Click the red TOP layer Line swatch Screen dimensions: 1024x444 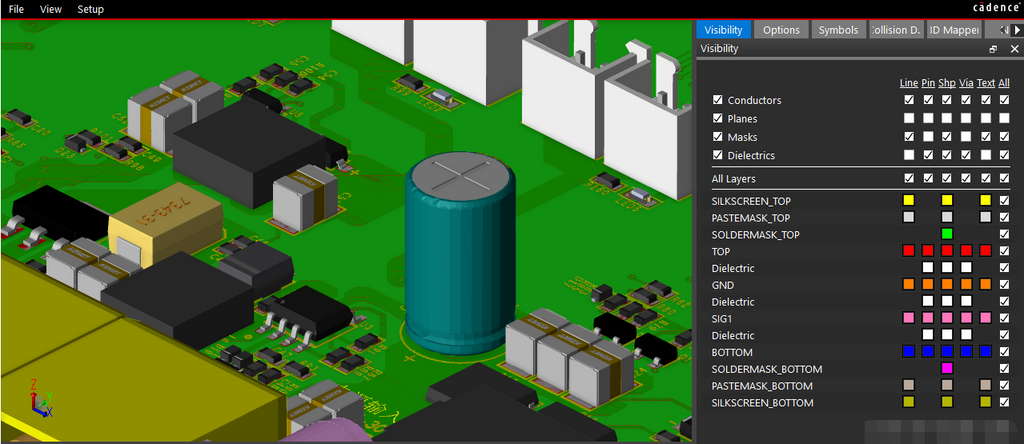(908, 251)
